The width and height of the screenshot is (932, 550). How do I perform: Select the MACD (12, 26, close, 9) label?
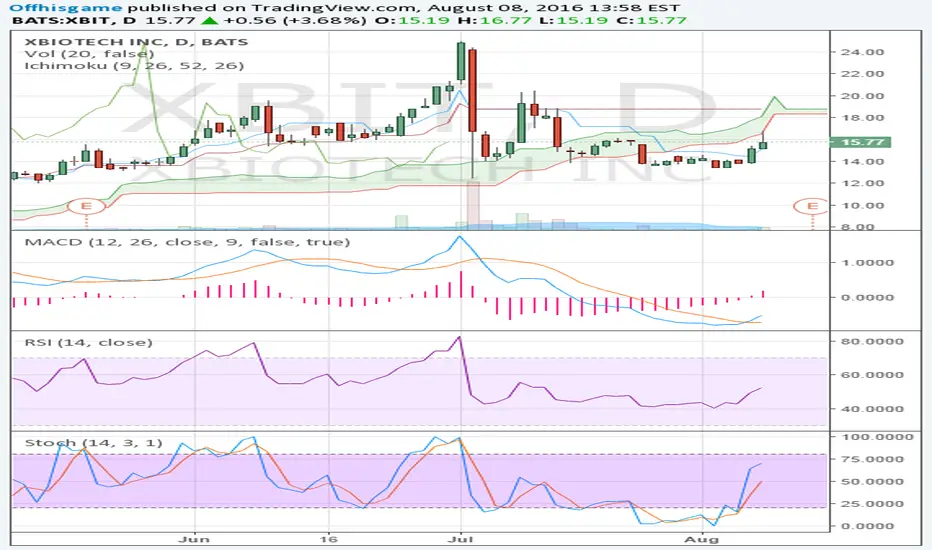187,242
